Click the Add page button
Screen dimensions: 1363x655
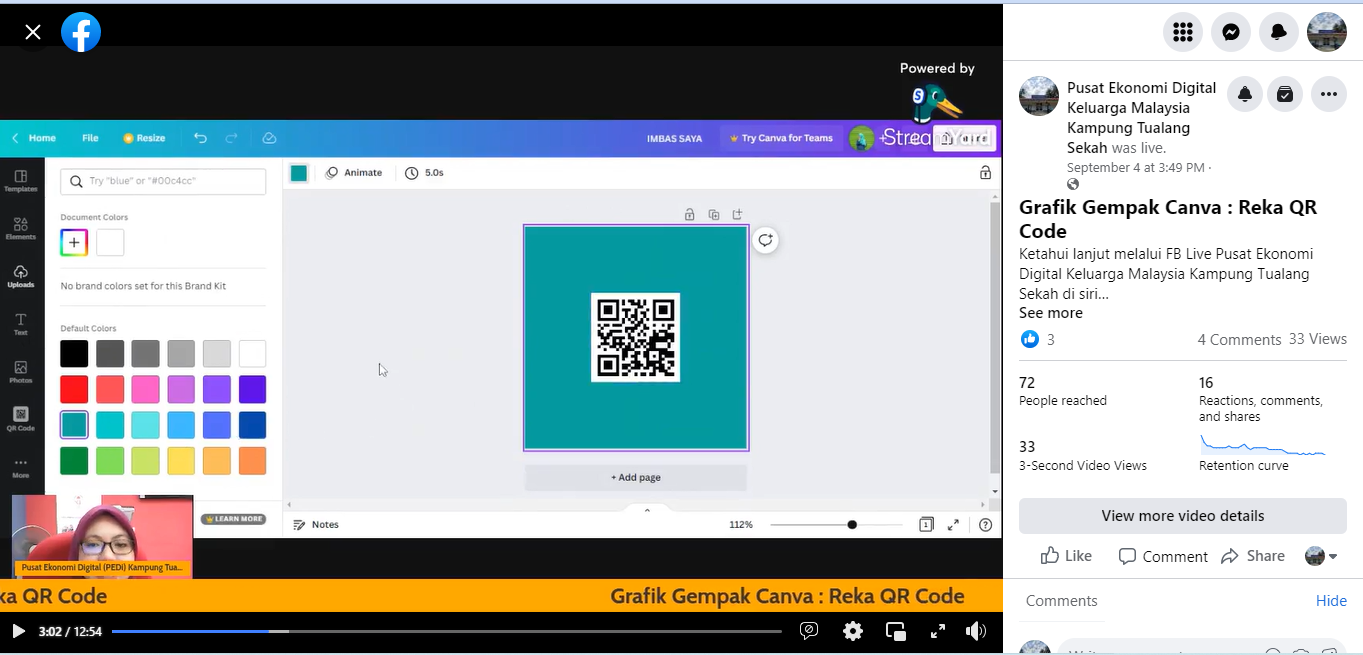636,477
